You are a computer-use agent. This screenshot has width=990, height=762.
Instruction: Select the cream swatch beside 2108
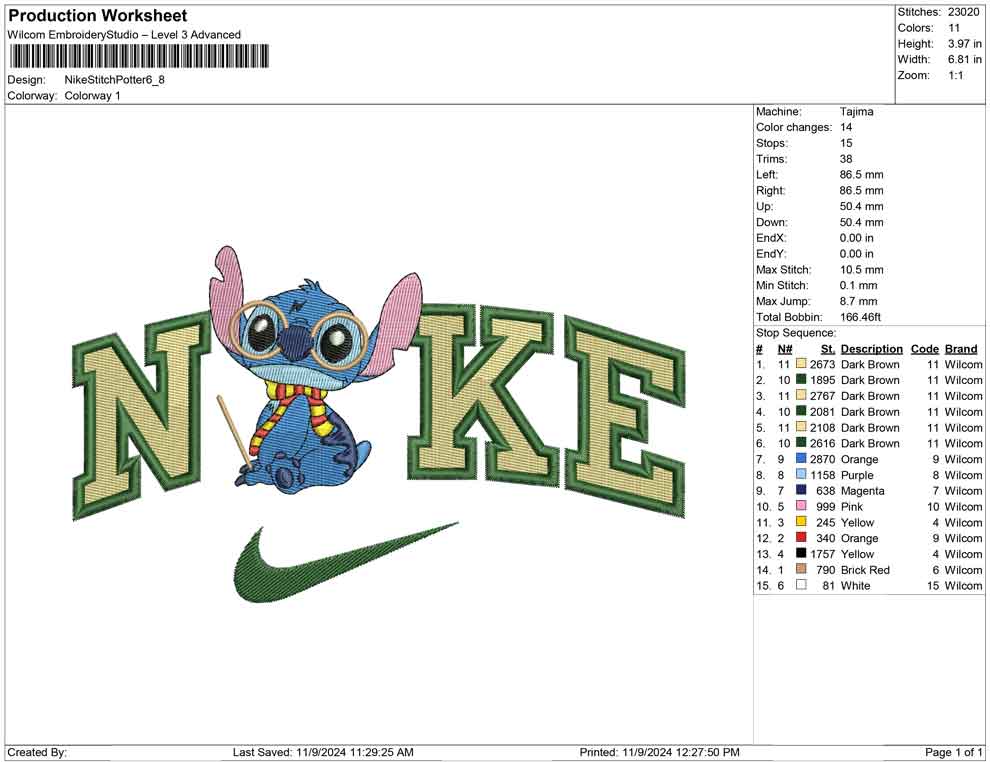pyautogui.click(x=801, y=427)
